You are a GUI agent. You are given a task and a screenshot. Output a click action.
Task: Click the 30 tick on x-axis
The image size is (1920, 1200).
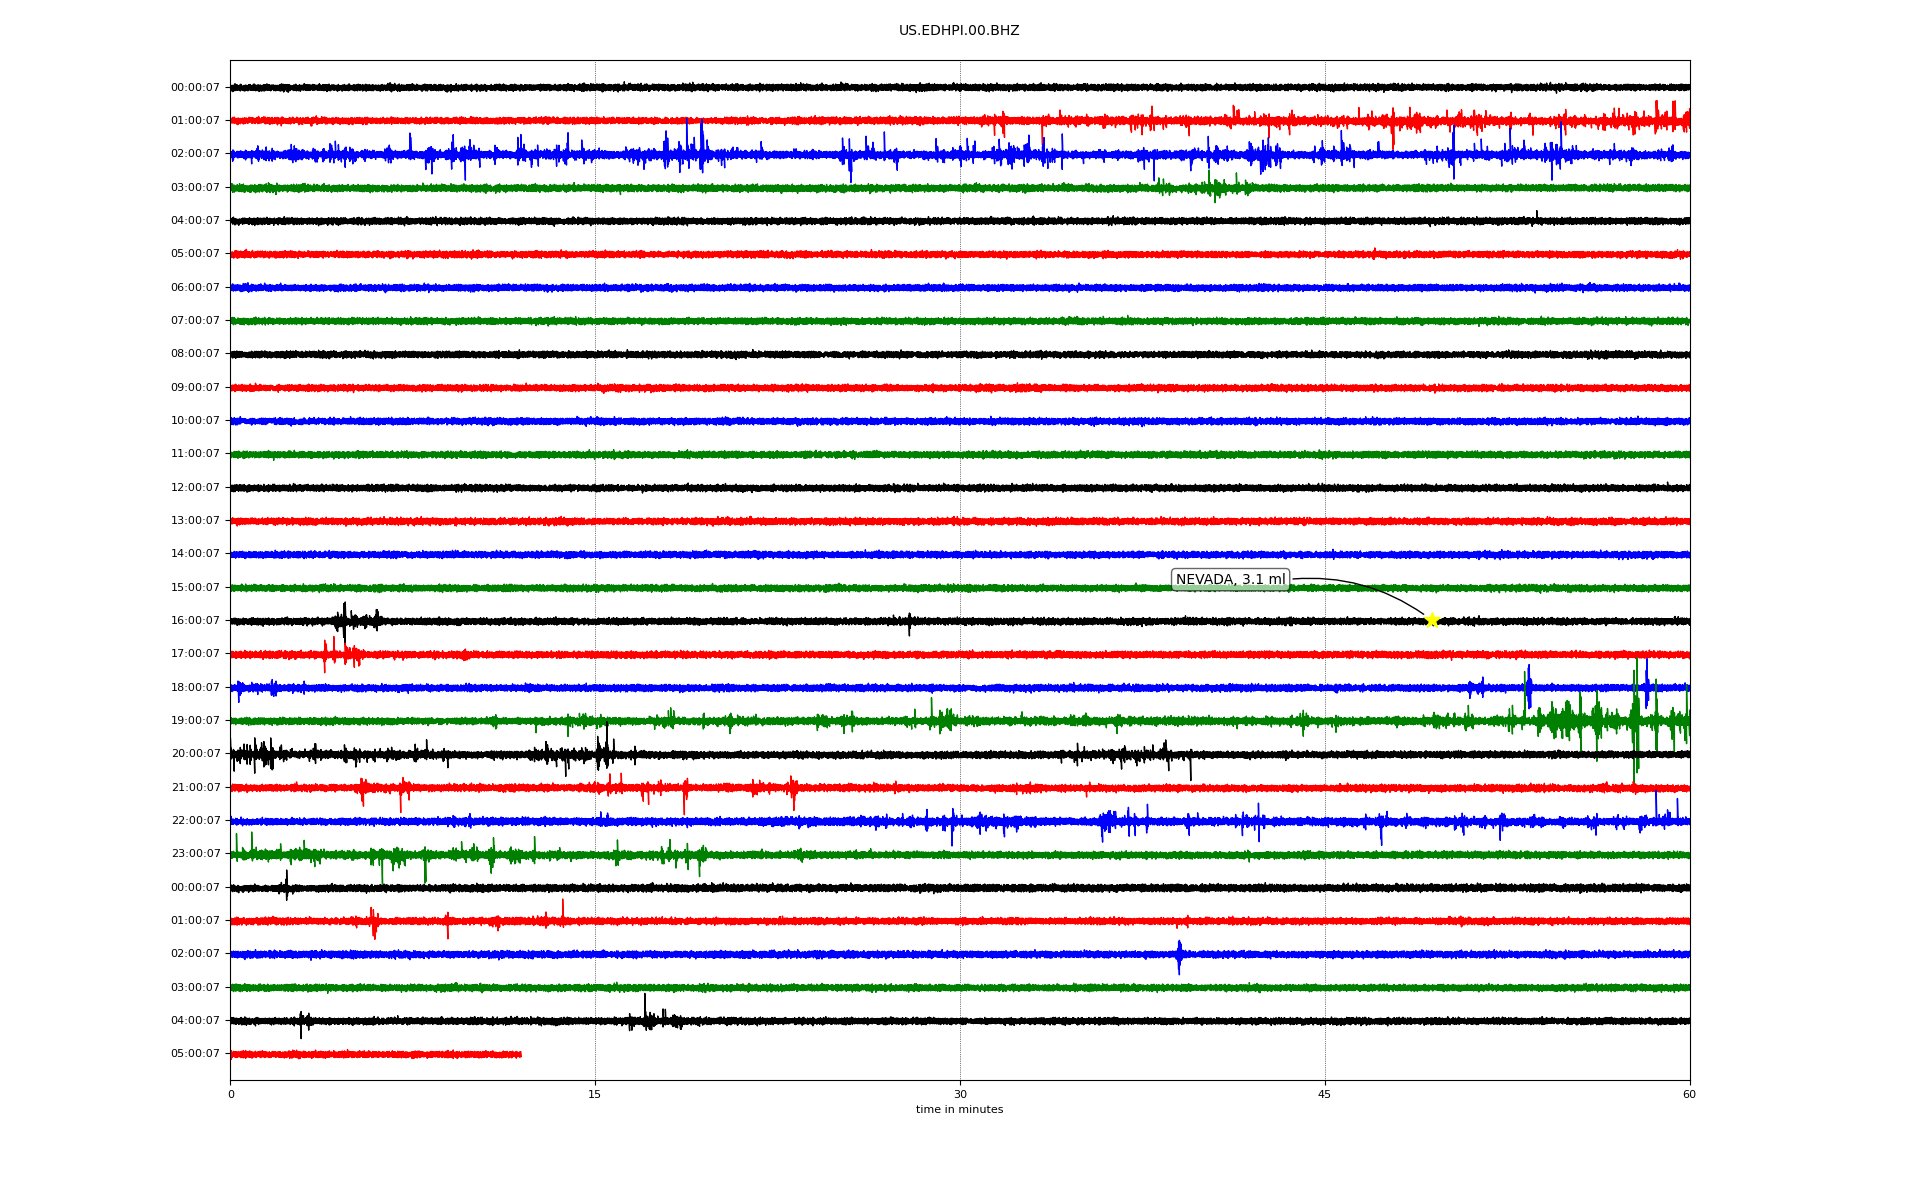[x=960, y=1094]
